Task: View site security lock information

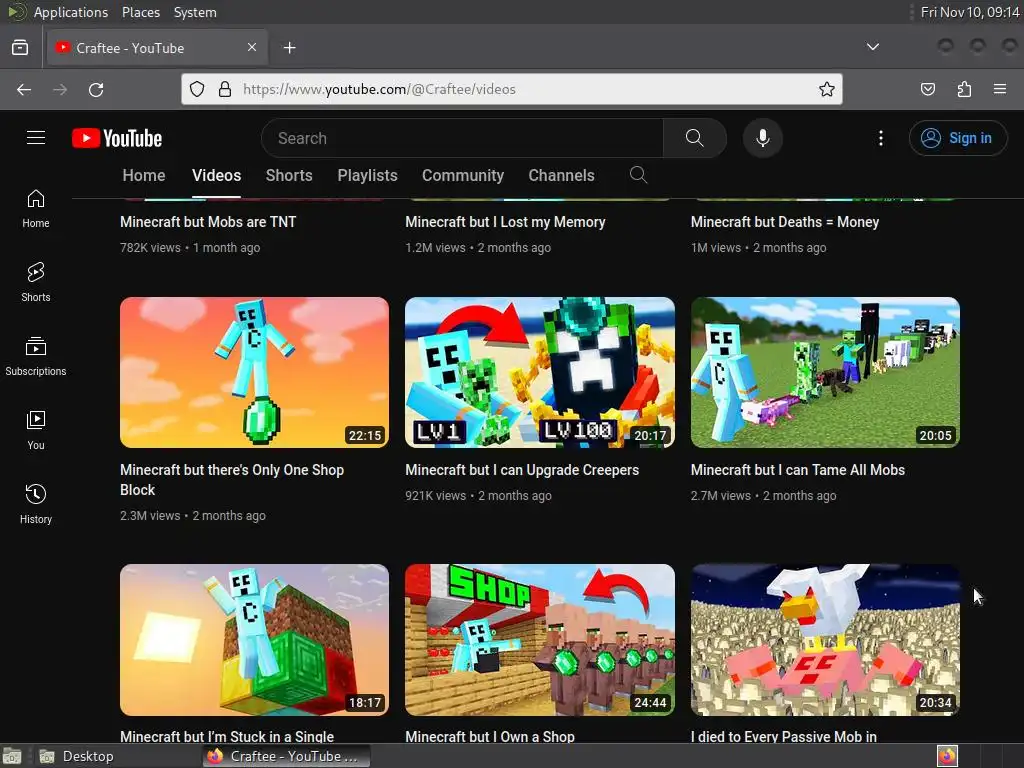Action: coord(225,89)
